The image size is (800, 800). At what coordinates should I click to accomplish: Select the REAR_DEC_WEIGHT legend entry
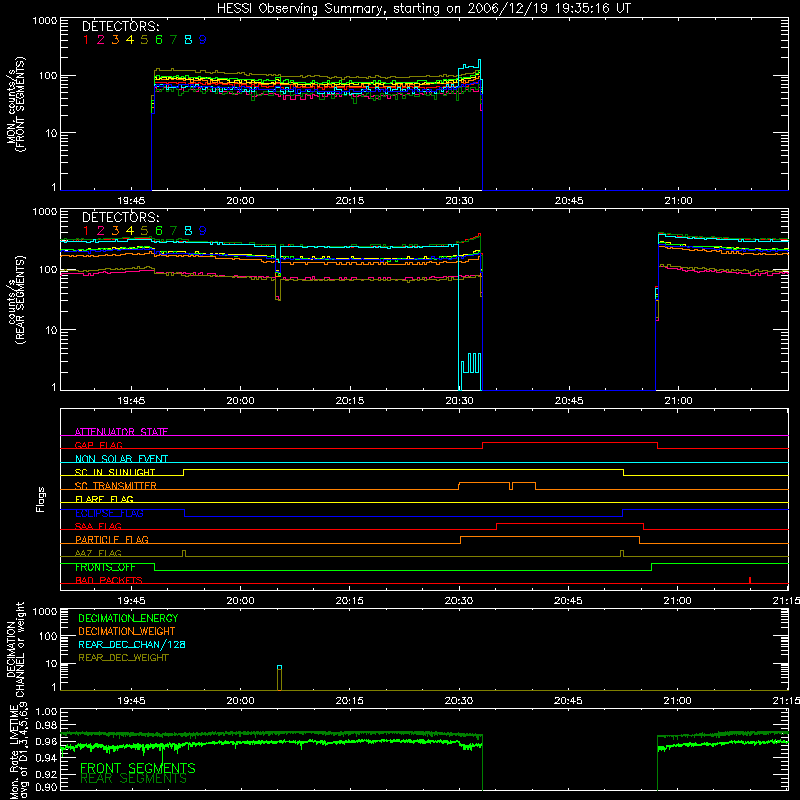(123, 658)
